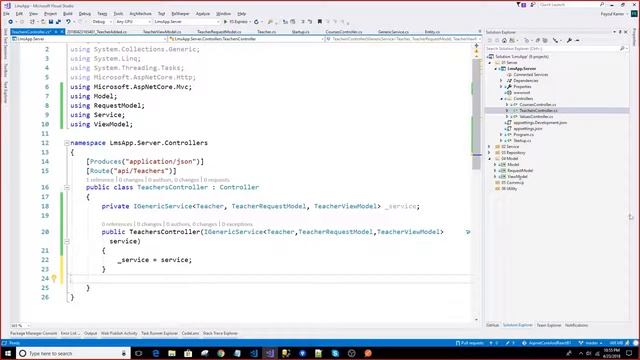Click the editor vertical scrollbar thumb
The image size is (640, 360).
[476, 114]
